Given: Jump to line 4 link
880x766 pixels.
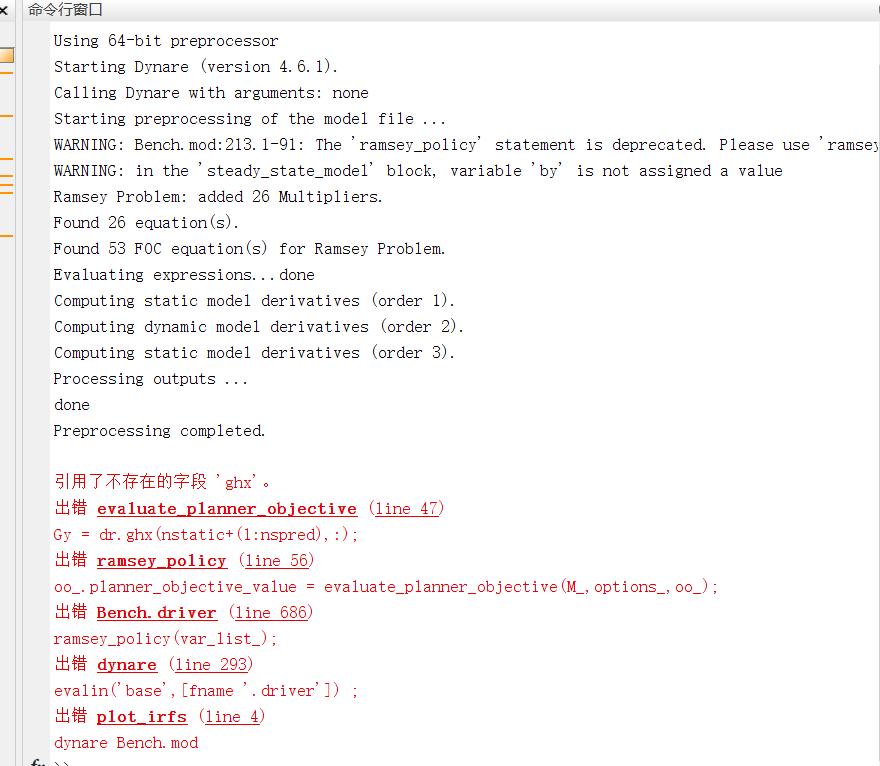Looking at the screenshot, I should (x=232, y=717).
